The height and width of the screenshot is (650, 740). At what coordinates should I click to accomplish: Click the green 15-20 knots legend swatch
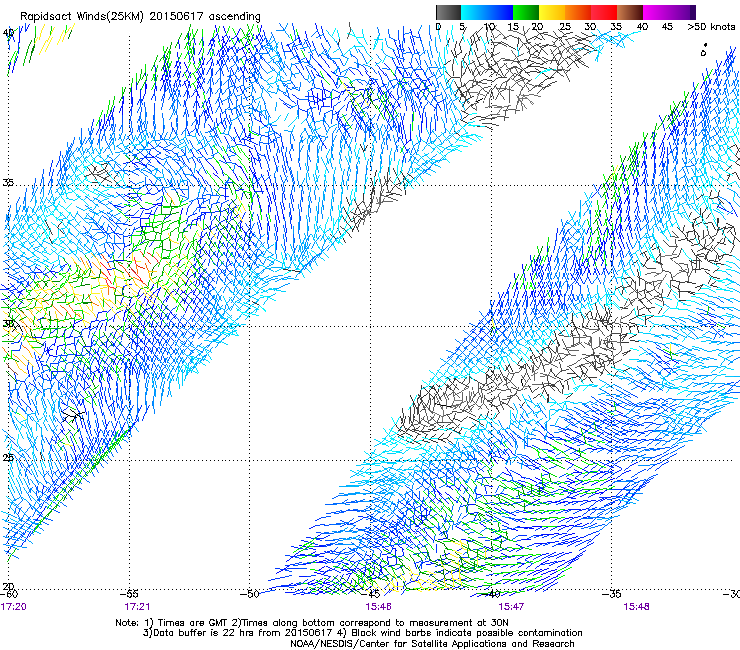pos(526,12)
